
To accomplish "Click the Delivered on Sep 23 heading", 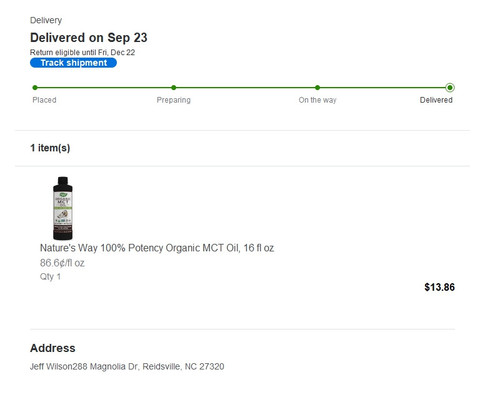I will [89, 38].
